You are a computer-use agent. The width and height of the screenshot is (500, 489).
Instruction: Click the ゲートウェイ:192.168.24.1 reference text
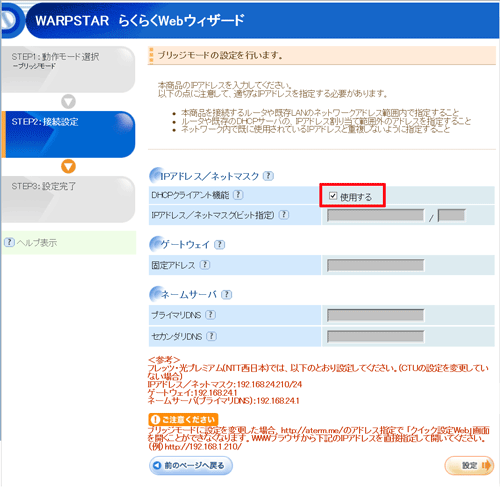[192, 393]
